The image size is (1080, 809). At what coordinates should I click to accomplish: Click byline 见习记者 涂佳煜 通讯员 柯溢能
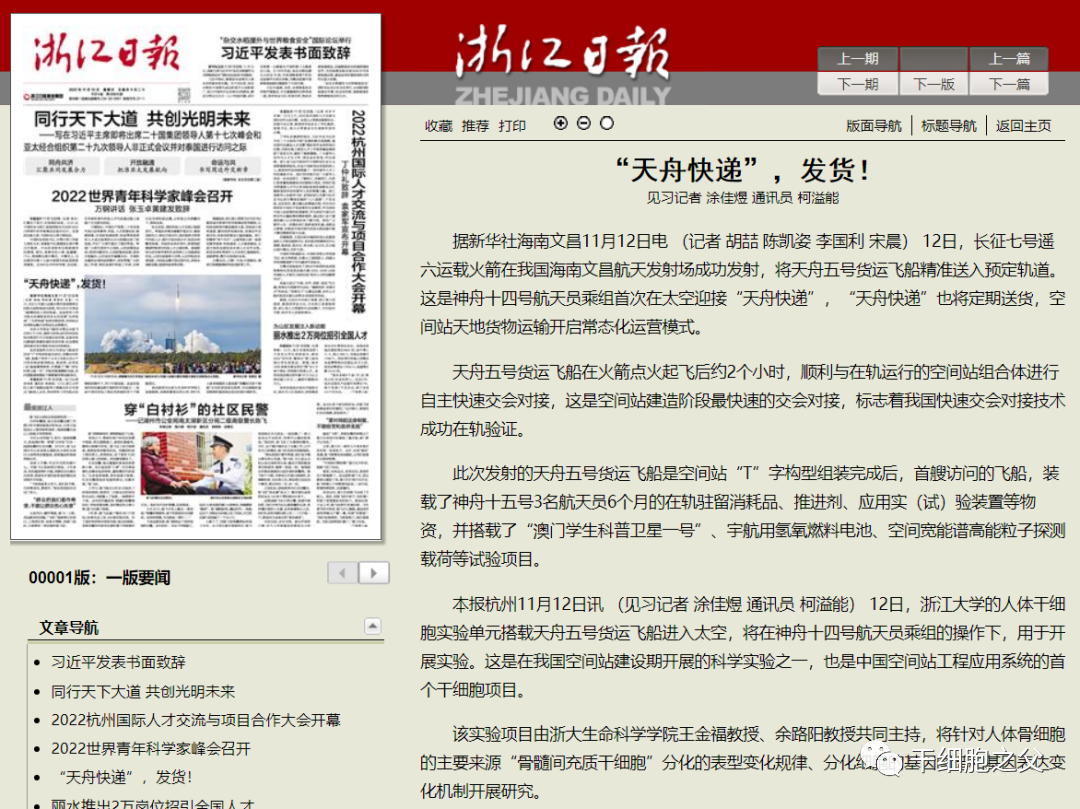point(742,198)
